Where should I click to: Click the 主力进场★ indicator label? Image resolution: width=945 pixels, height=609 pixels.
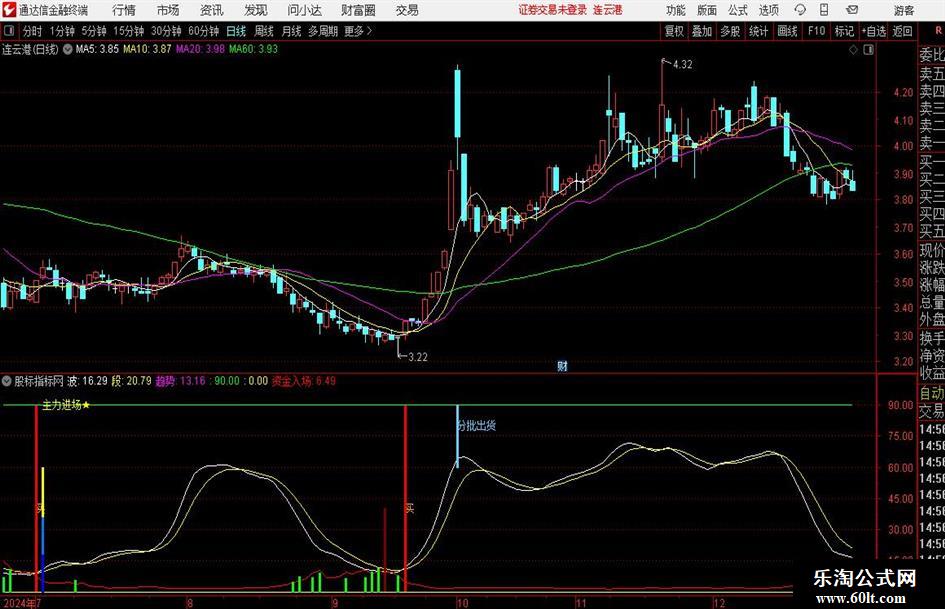coord(66,405)
